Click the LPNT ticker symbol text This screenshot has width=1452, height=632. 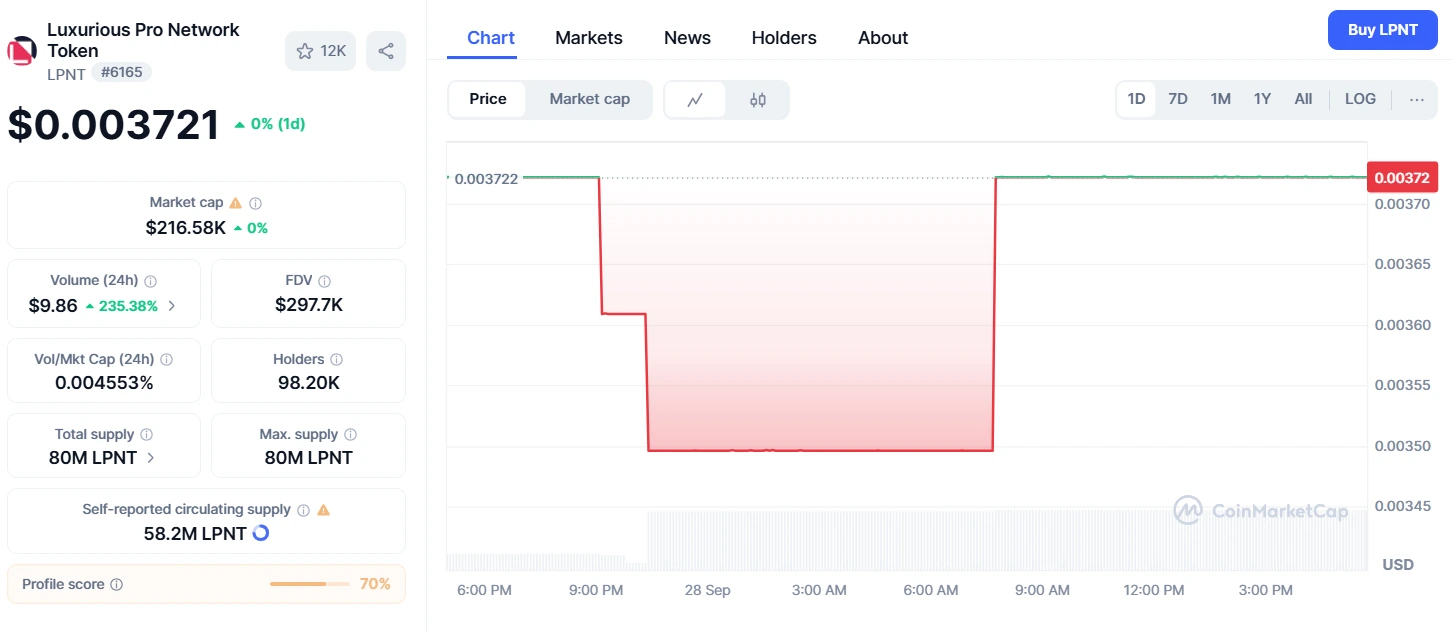click(66, 73)
